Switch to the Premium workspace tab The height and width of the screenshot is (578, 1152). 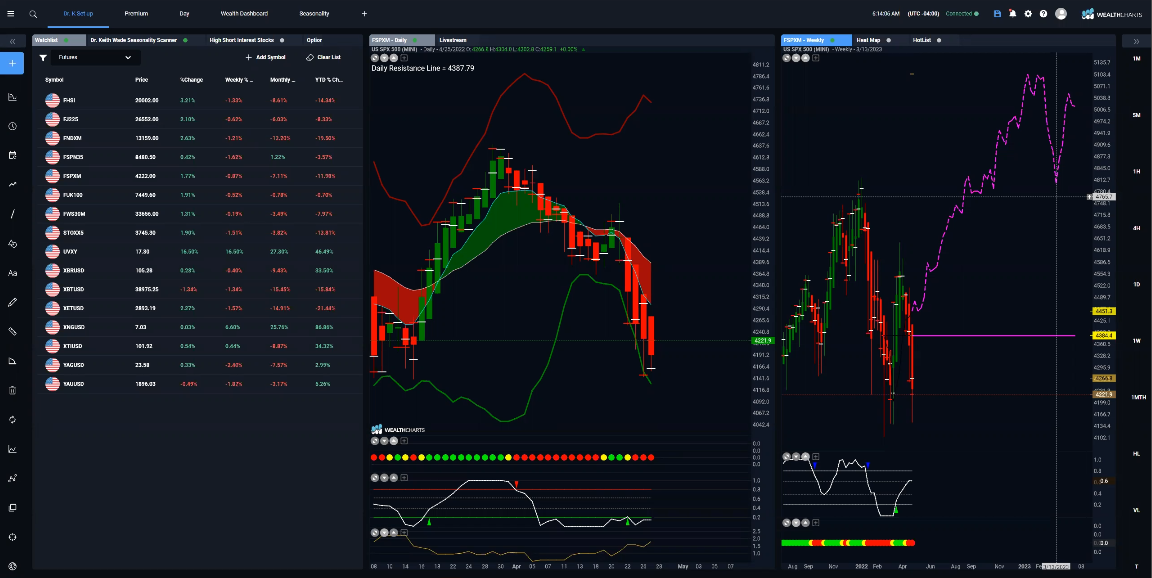point(136,13)
